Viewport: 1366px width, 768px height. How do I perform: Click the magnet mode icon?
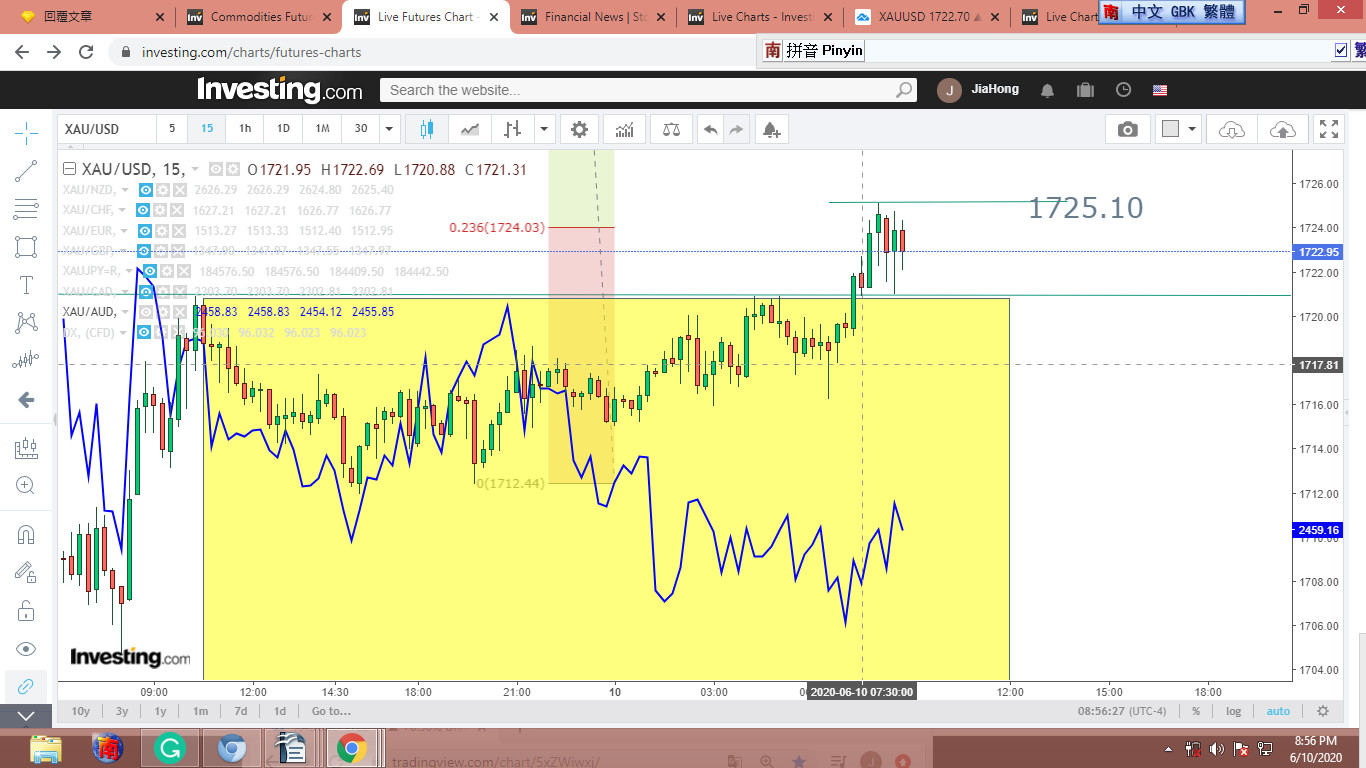coord(26,534)
